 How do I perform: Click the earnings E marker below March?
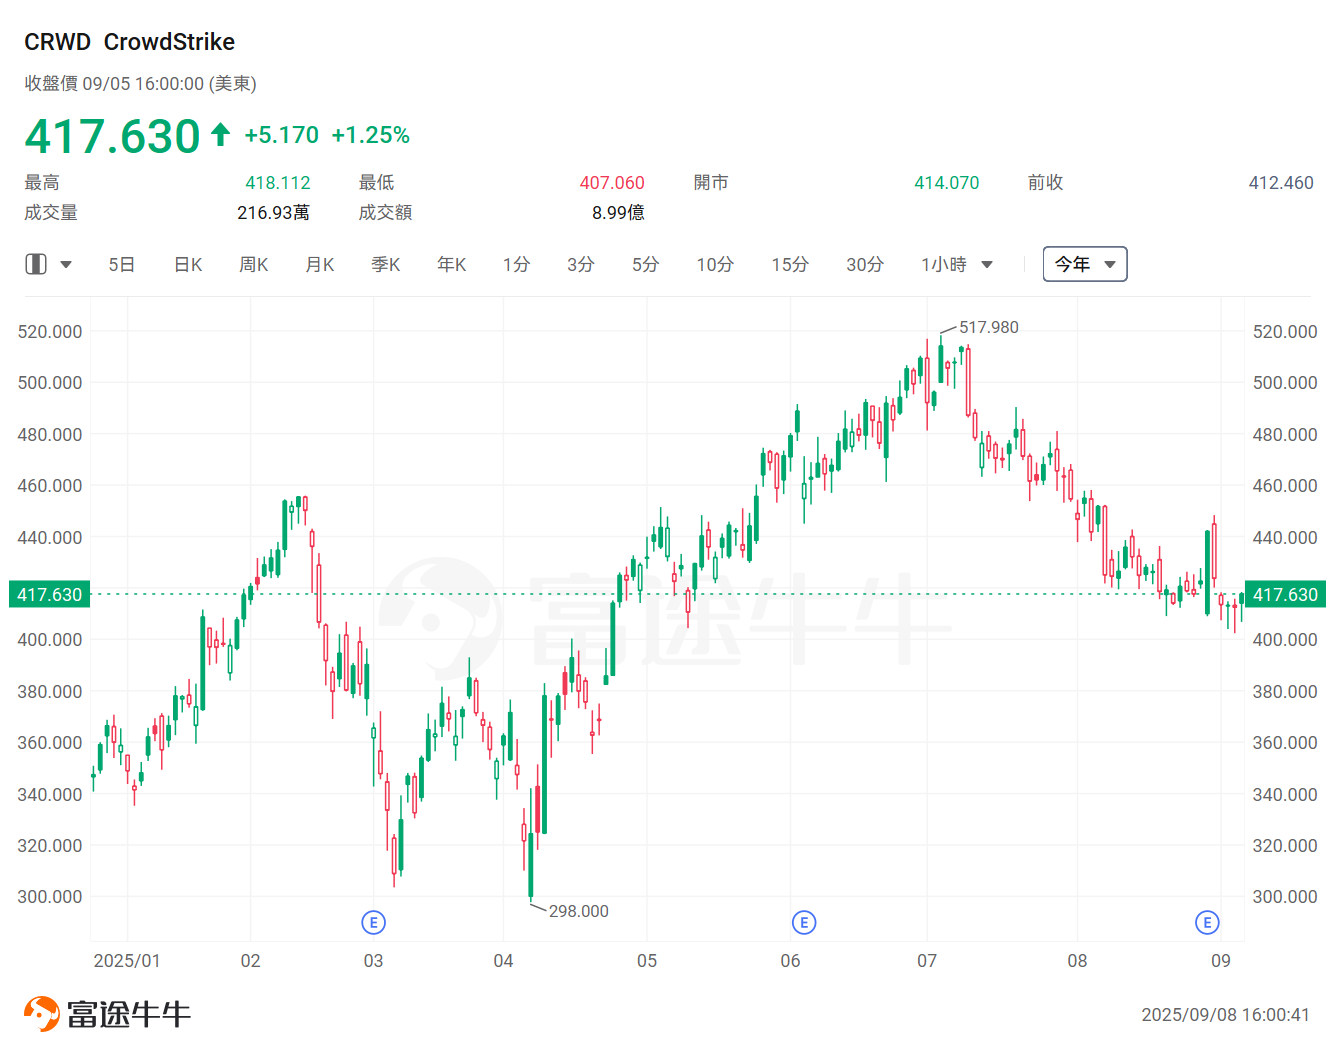(x=374, y=922)
